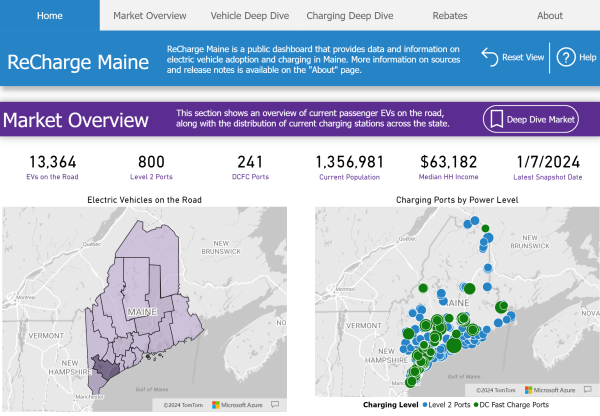Click the feedback icon on the charging ports map
The width and height of the screenshot is (600, 416).
(x=588, y=390)
